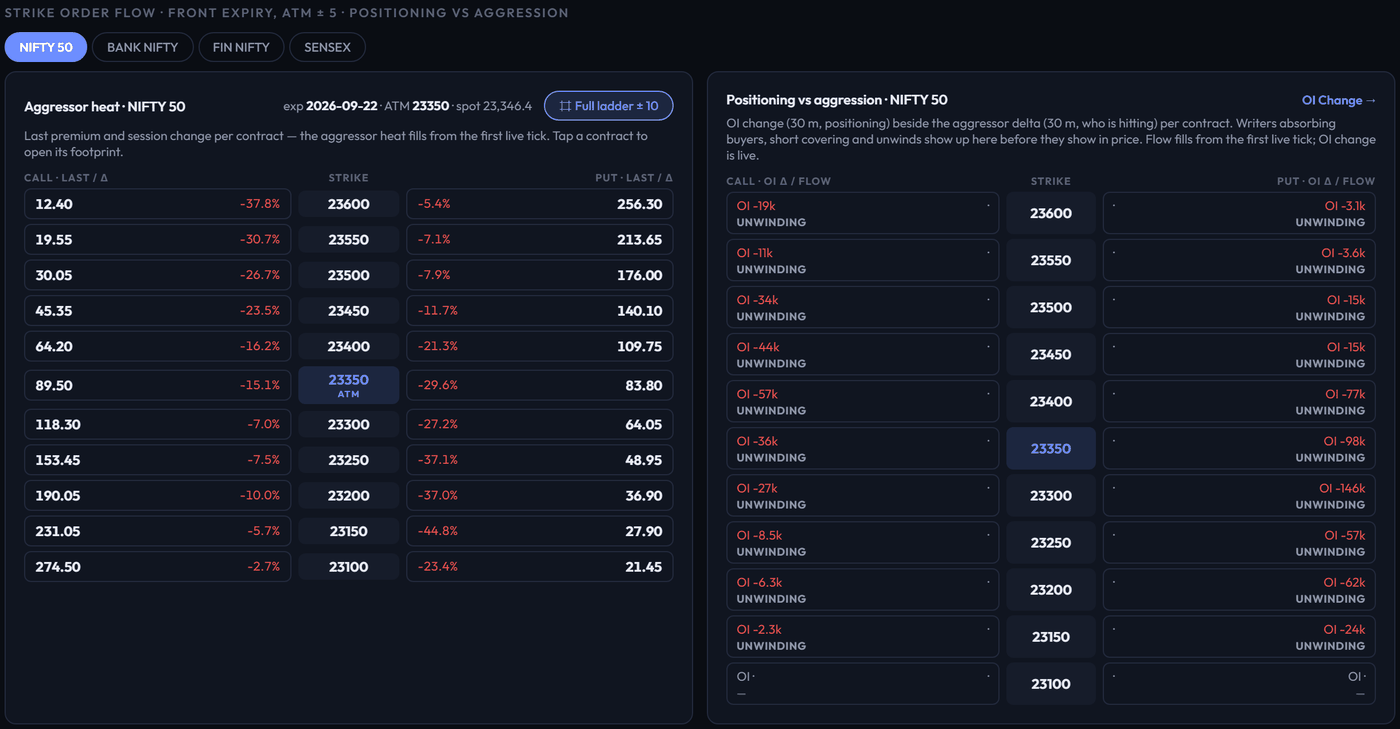This screenshot has width=1400, height=729.
Task: Tap the call contract priced 153.45
Action: (158, 460)
